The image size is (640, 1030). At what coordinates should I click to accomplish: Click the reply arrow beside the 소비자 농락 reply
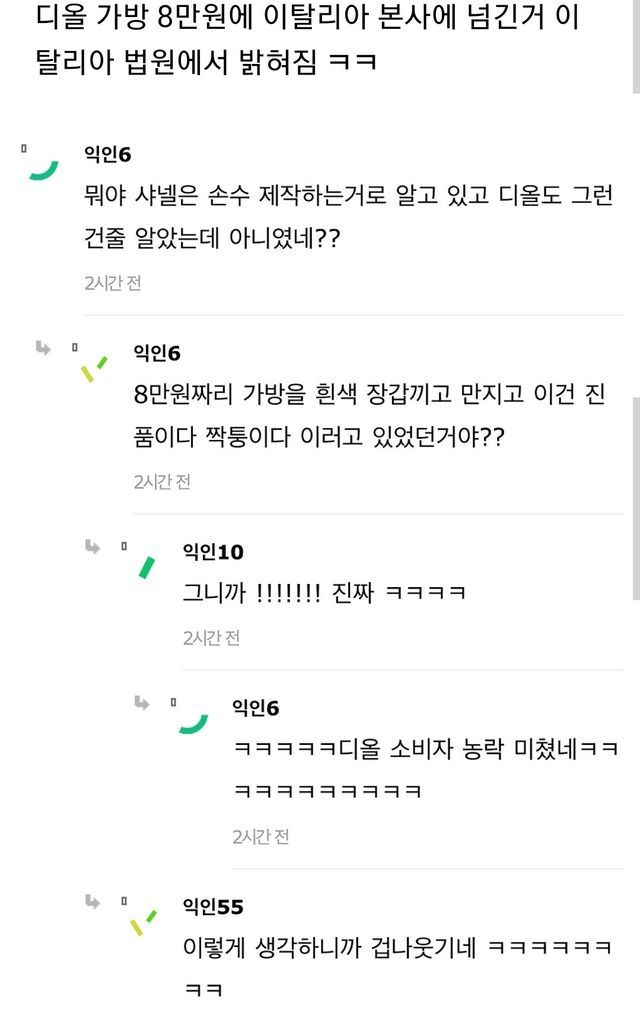(142, 703)
